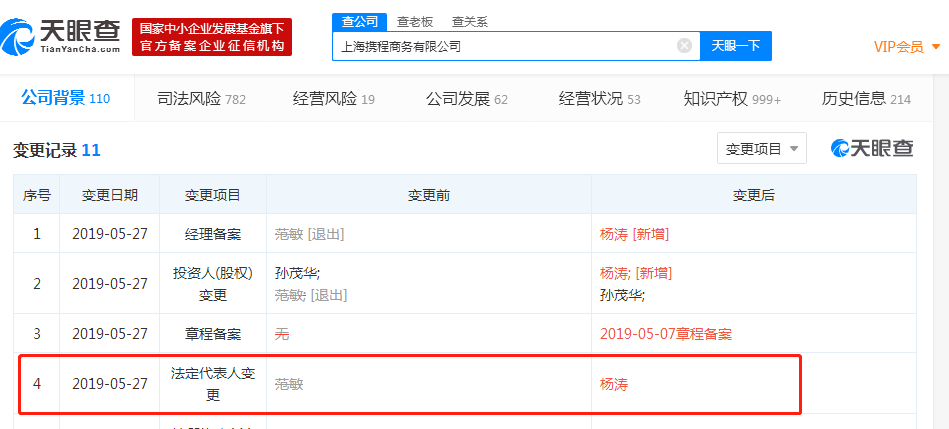Clear the search box with the X icon
949x429 pixels.
coord(684,46)
